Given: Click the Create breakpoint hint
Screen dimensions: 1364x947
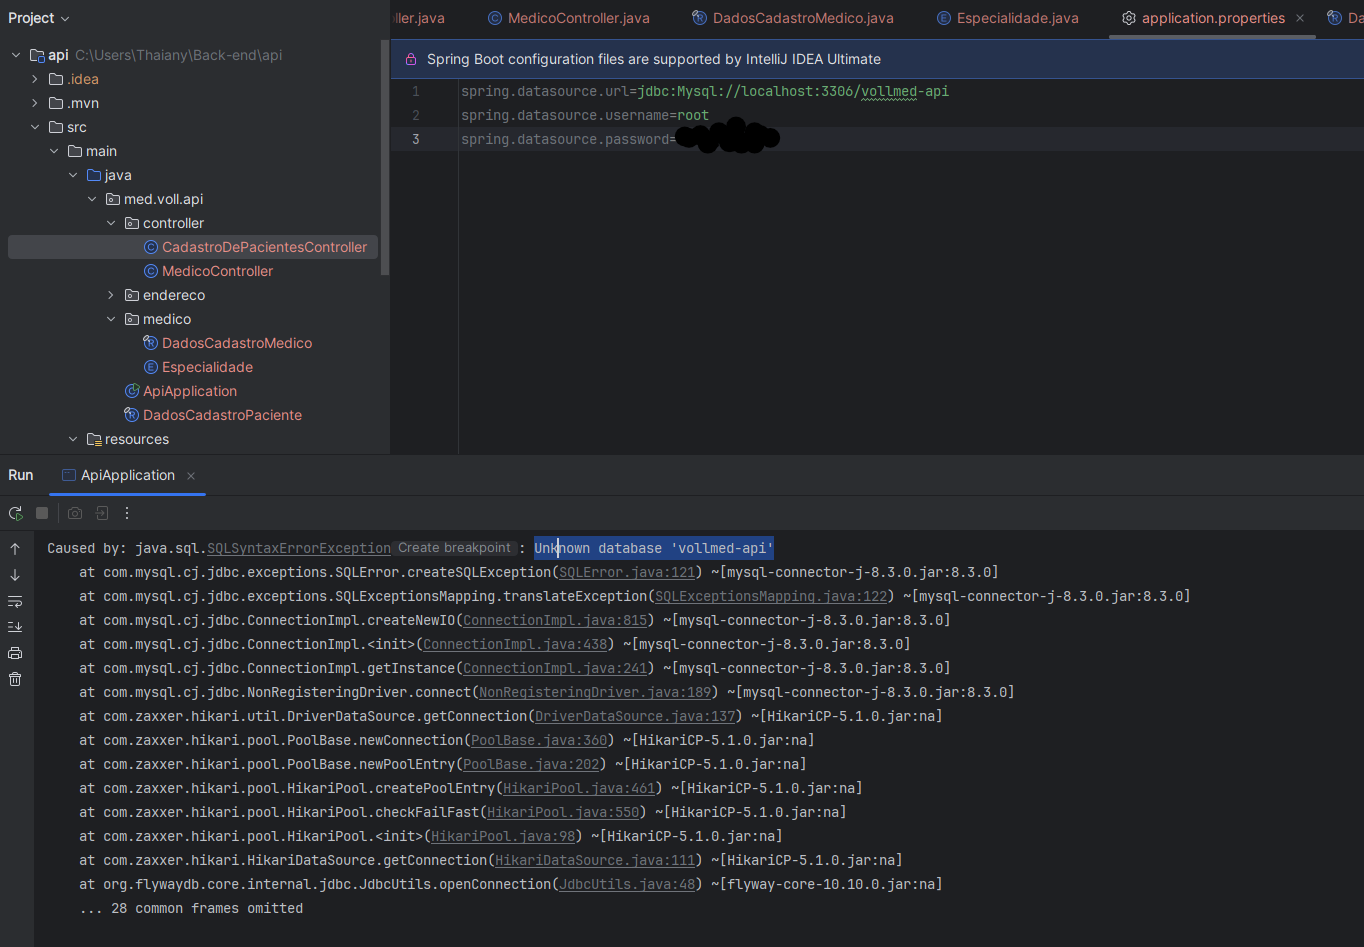Looking at the screenshot, I should click(454, 548).
